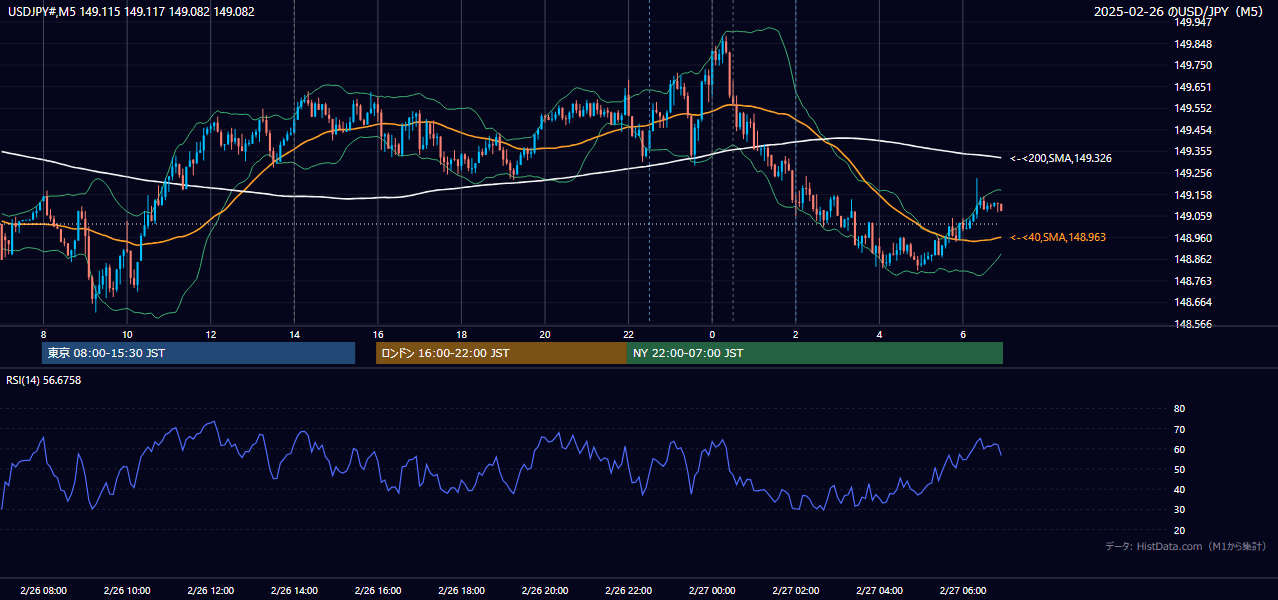This screenshot has width=1278, height=600.
Task: Open the データ: HistData.com source credit
Action: coord(1185,546)
